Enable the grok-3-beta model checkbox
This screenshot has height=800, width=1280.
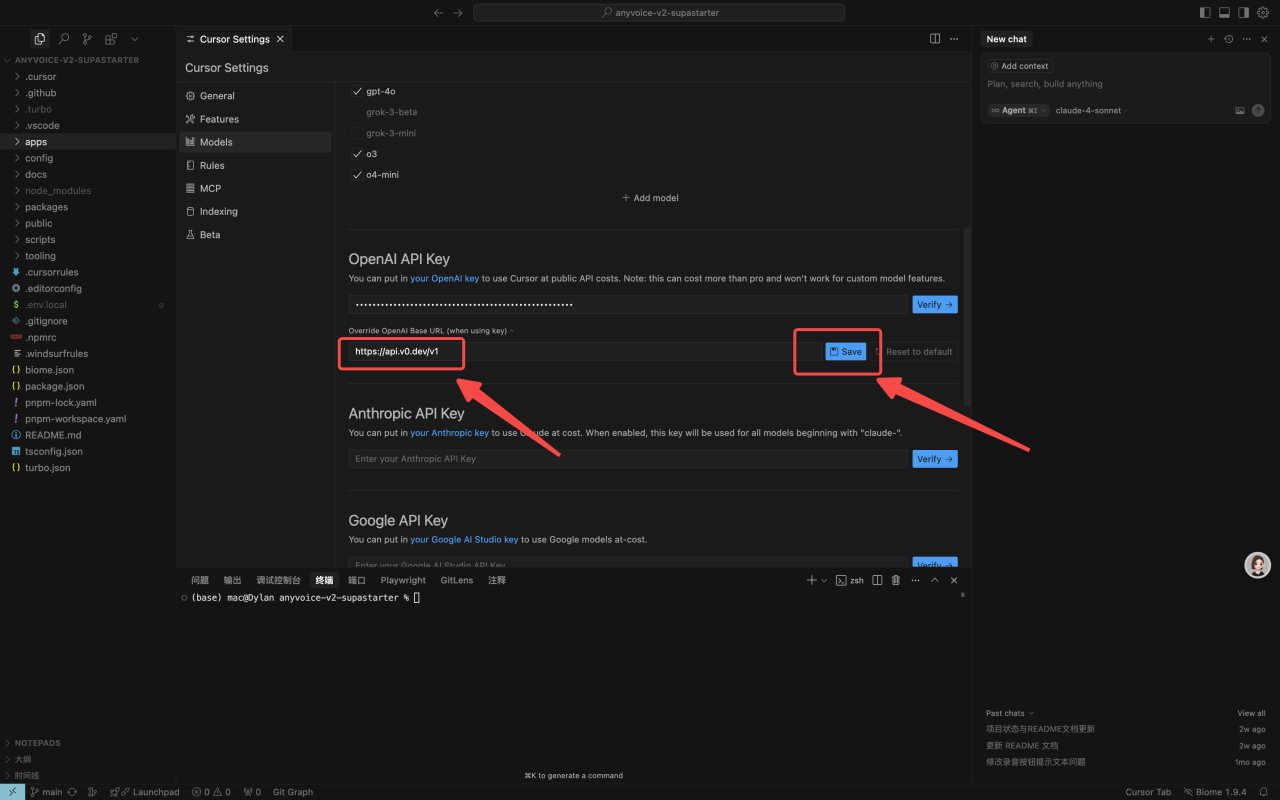point(358,112)
